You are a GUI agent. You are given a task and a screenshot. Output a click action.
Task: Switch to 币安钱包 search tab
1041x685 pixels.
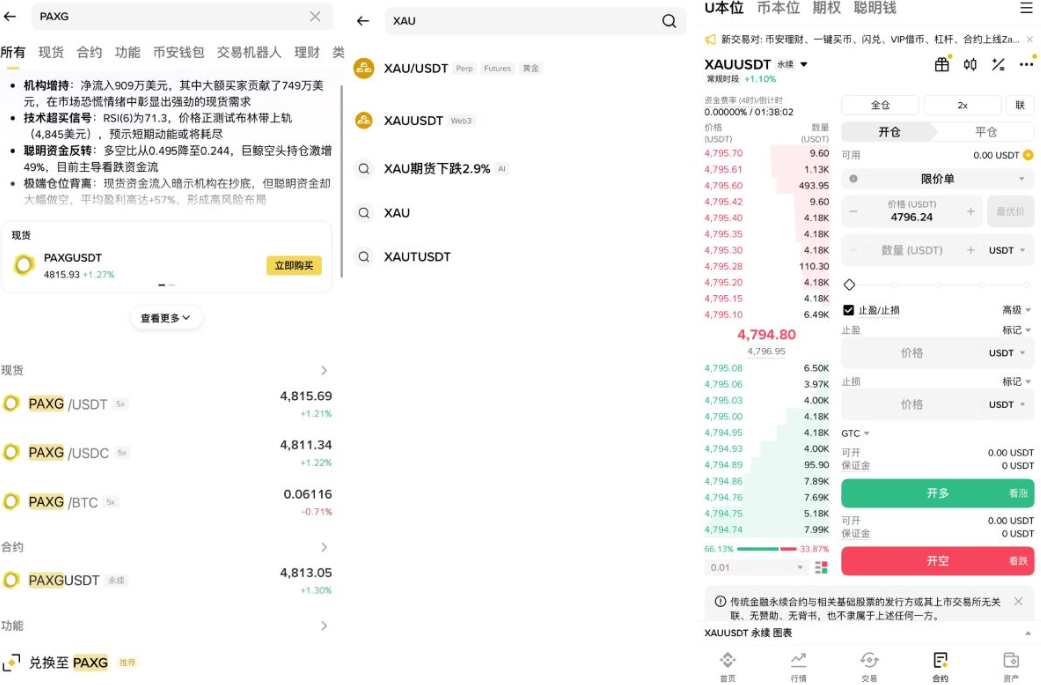pyautogui.click(x=178, y=52)
